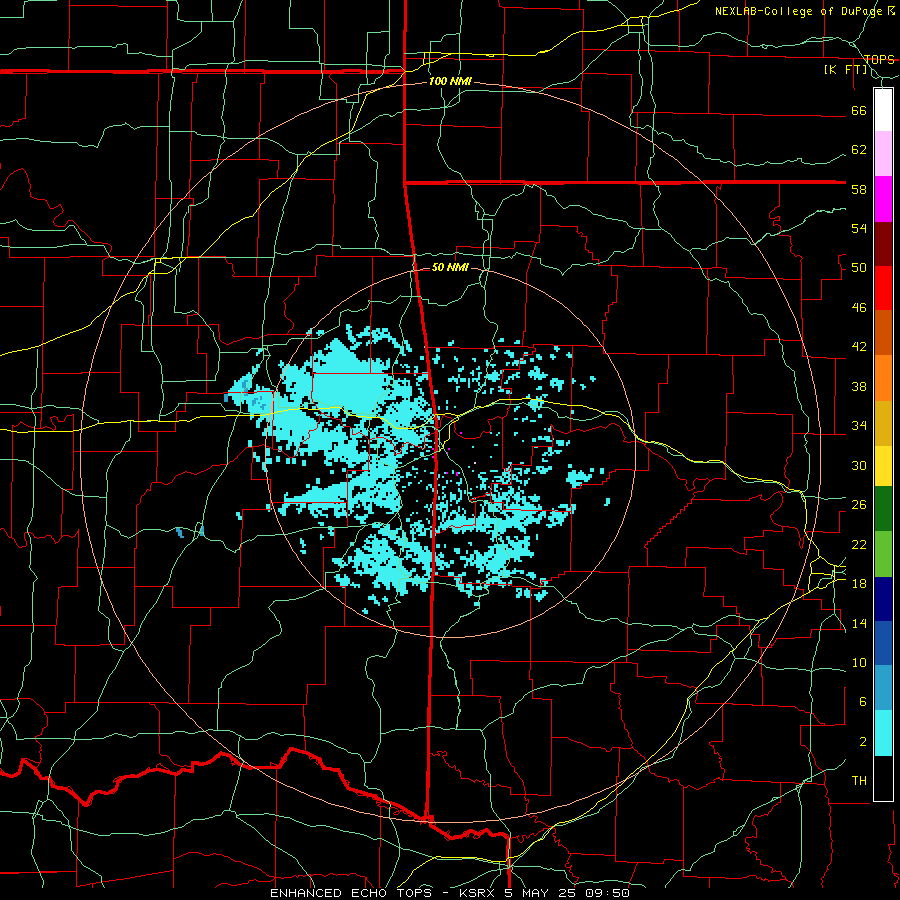Pick the bright yellow legend swatch
Viewport: 900px width, 900px height.
pos(883,466)
